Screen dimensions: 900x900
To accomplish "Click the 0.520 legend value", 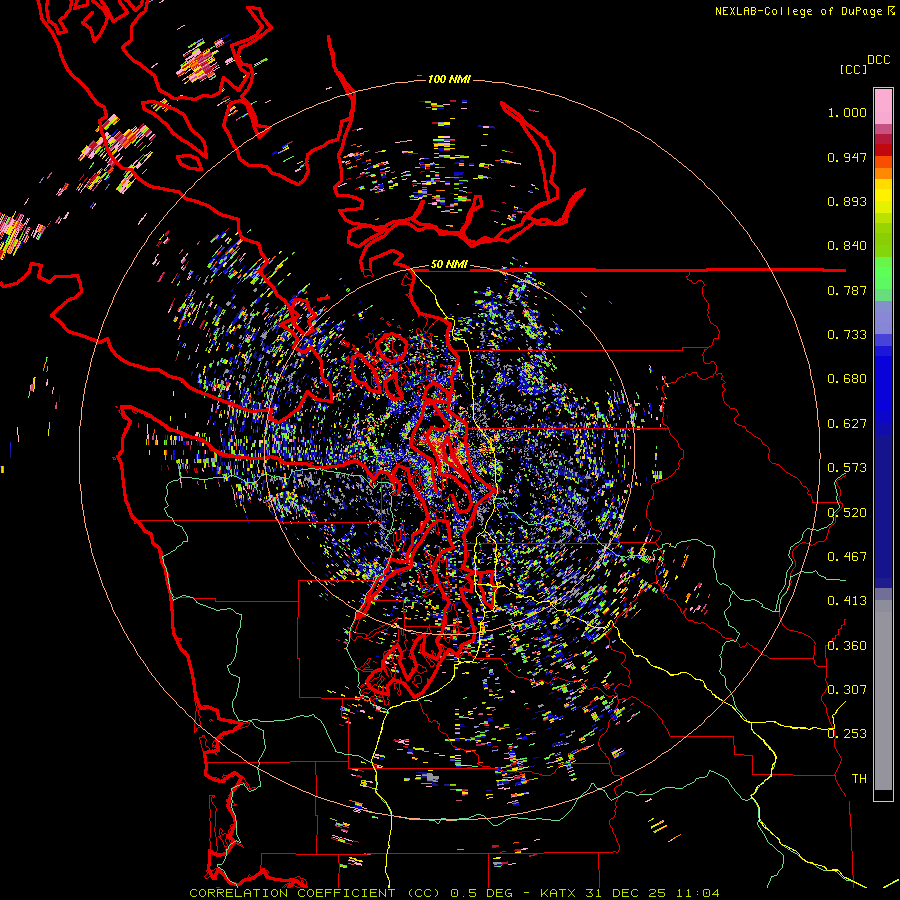I will [847, 513].
